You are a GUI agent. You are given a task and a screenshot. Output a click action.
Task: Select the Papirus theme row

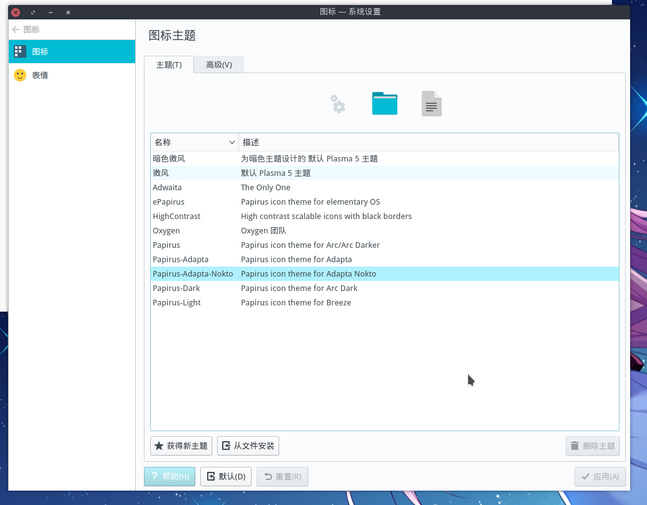click(385, 245)
